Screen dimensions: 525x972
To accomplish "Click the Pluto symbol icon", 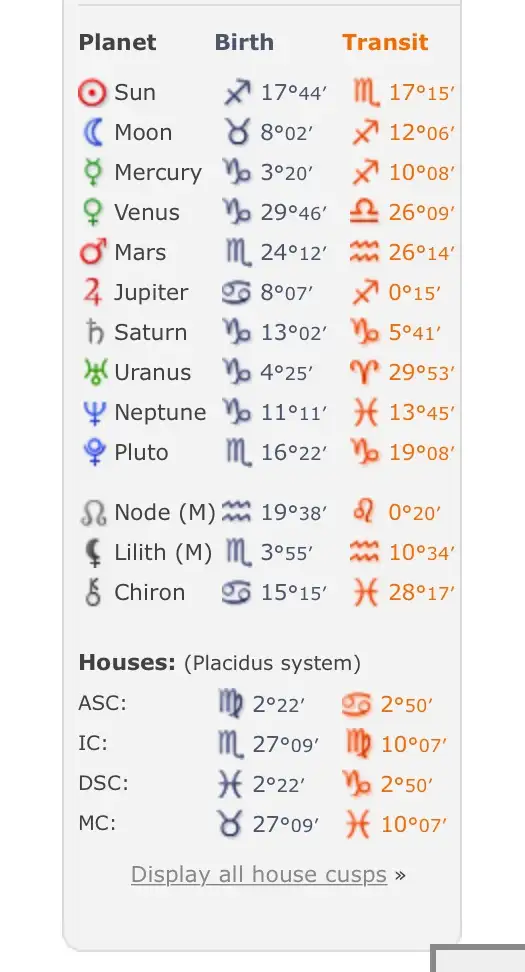I will click(94, 453).
